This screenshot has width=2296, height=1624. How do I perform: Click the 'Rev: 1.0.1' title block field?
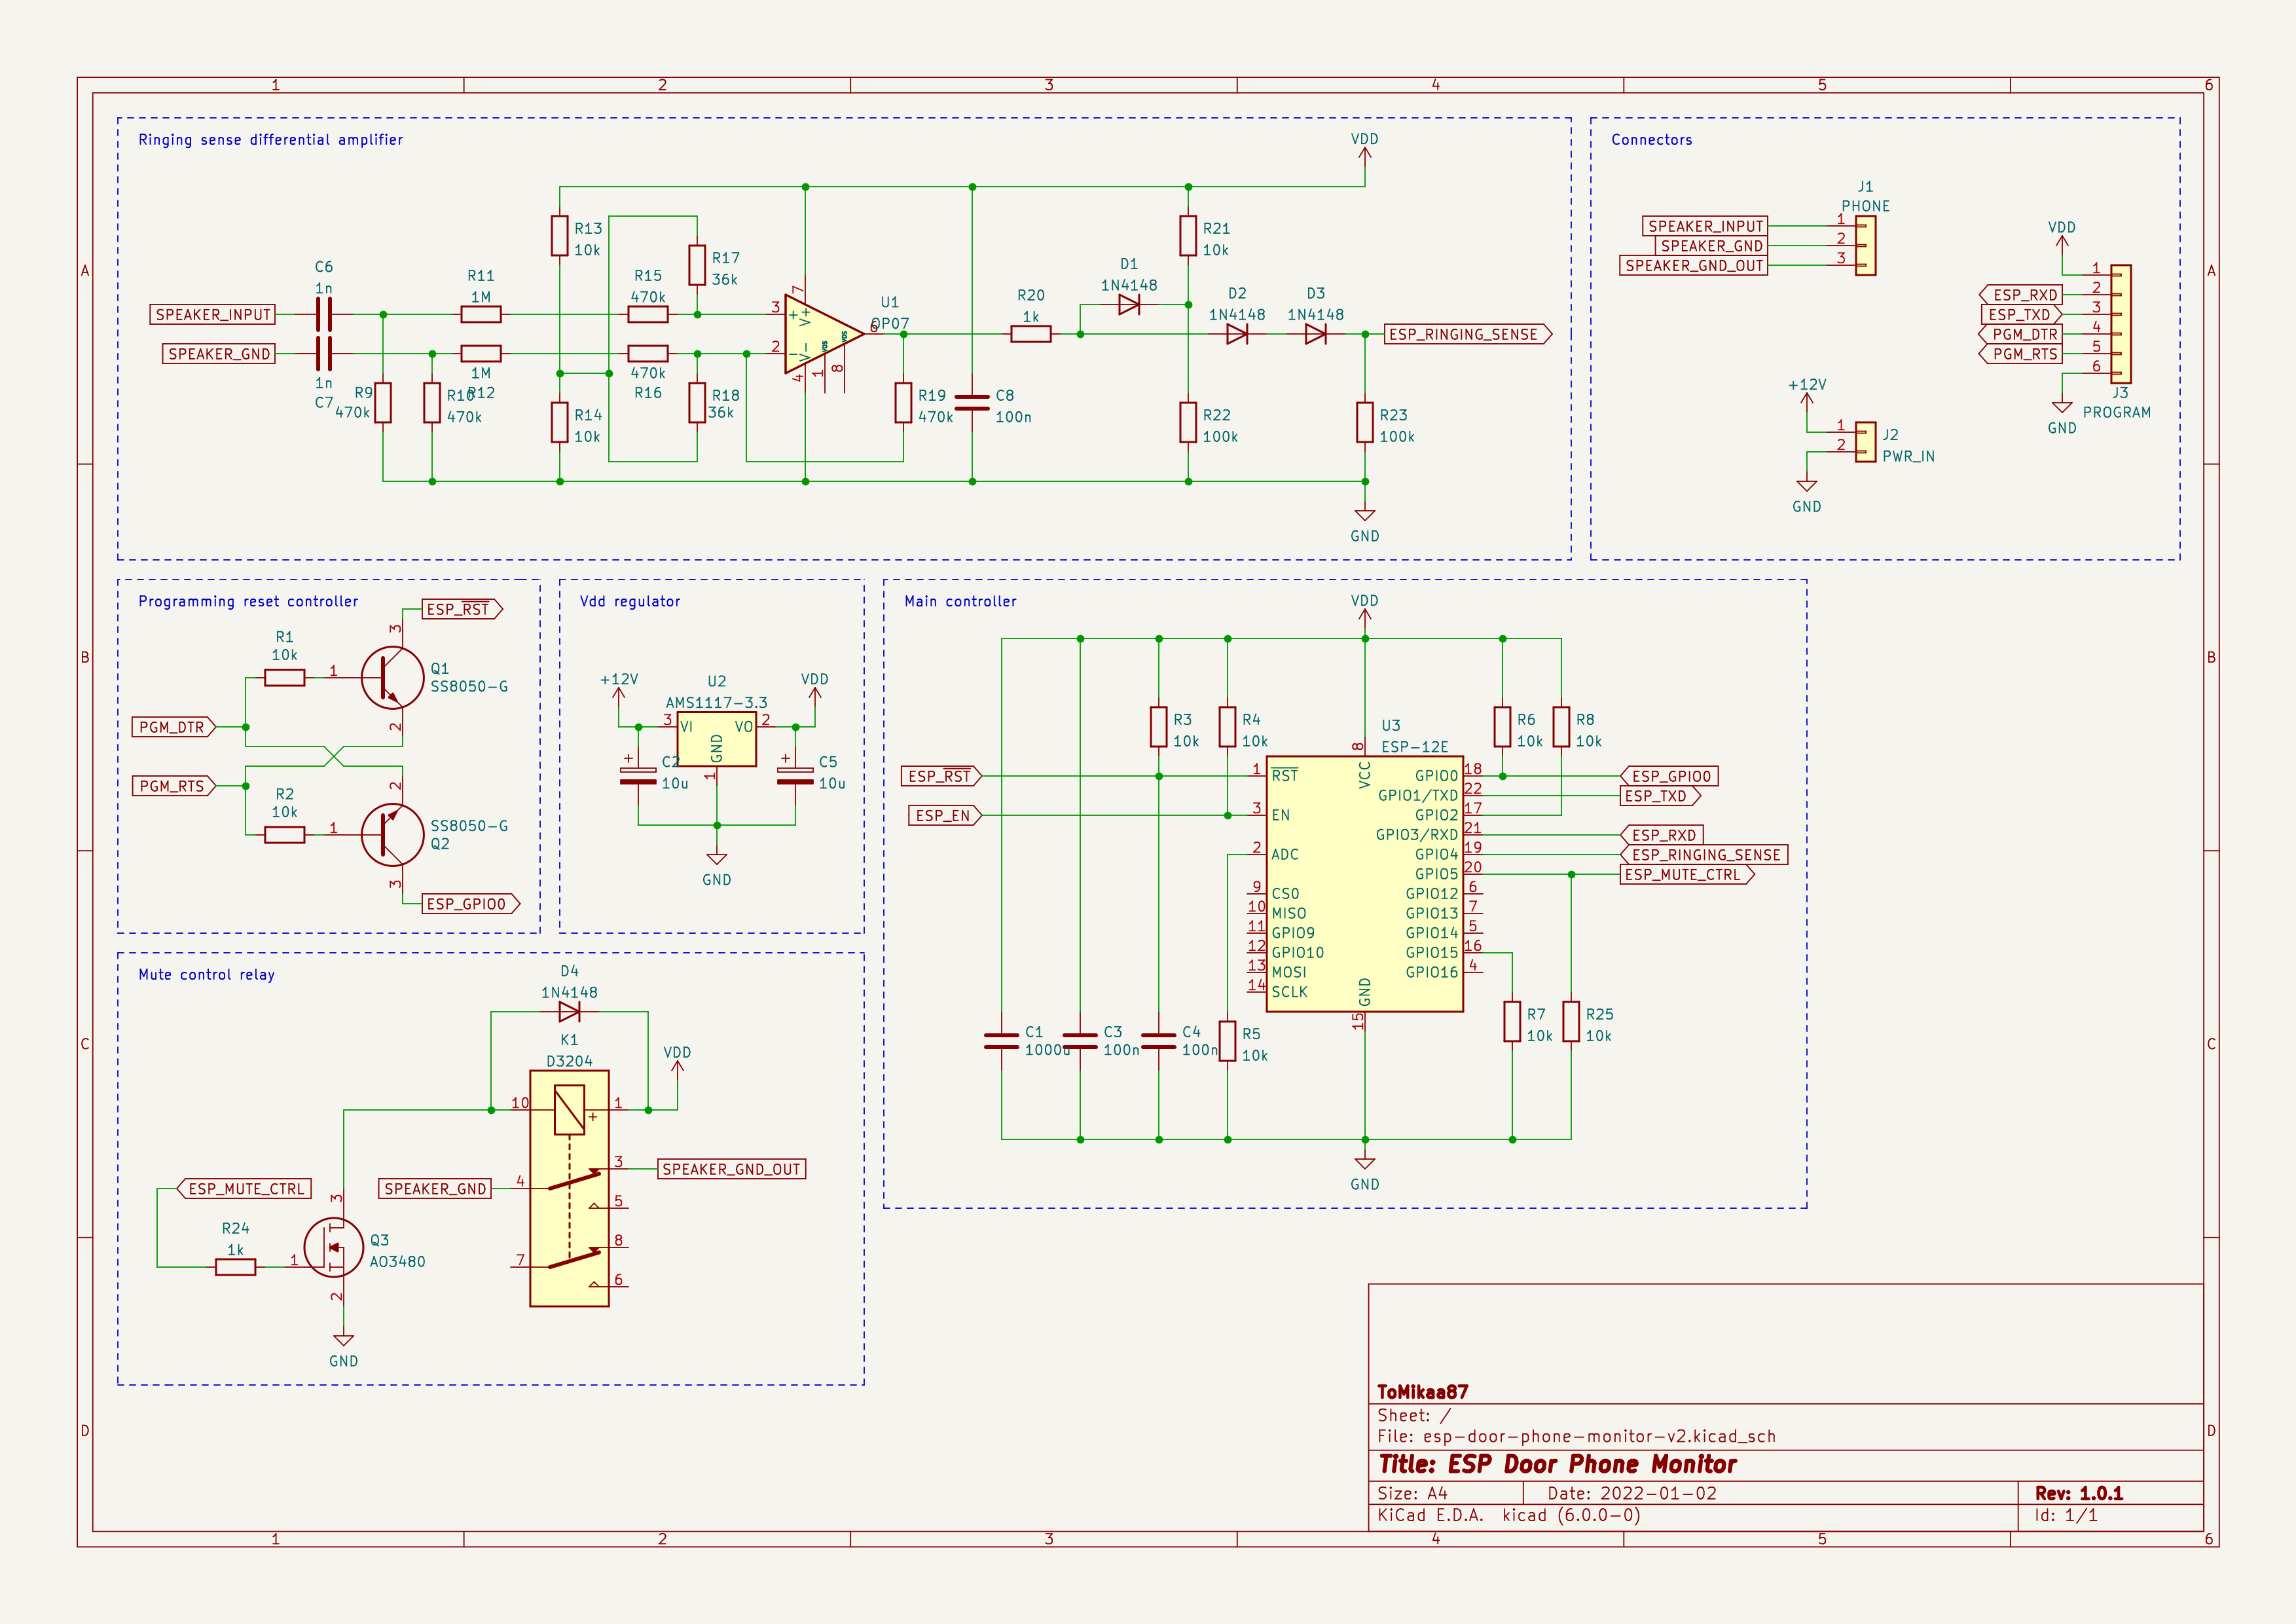[2078, 1493]
